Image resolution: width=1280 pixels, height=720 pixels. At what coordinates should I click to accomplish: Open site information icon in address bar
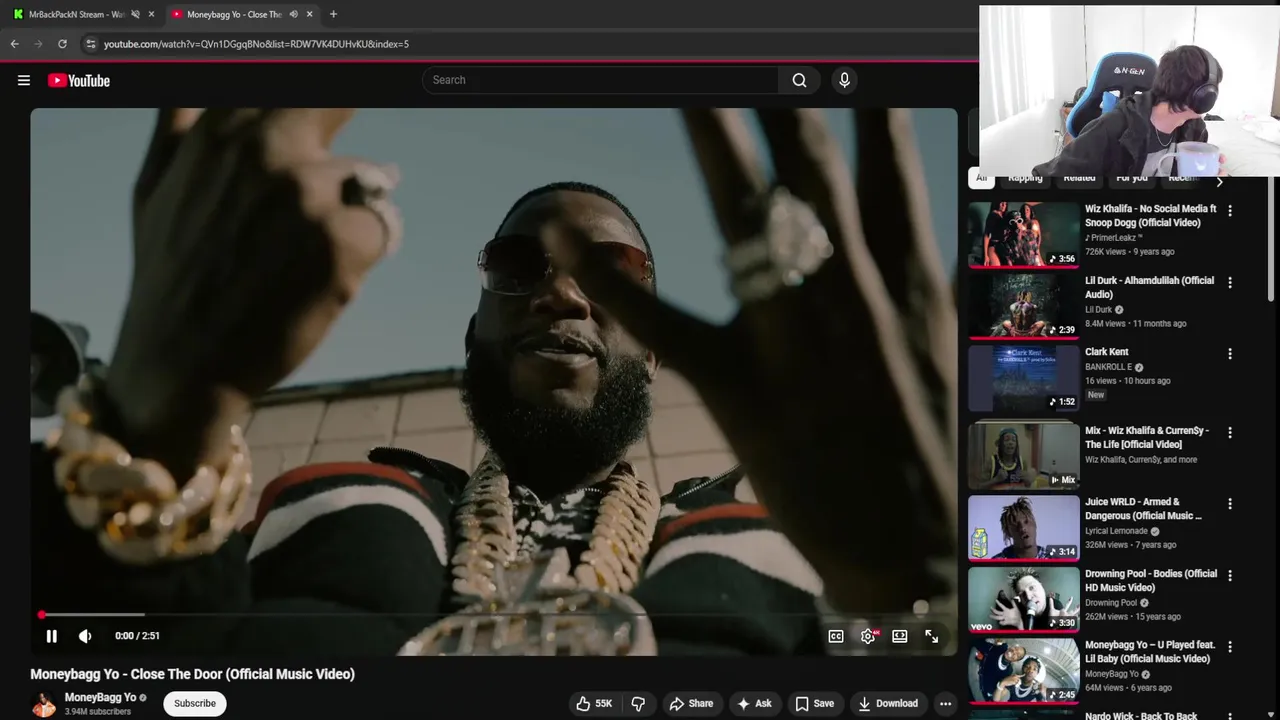click(x=91, y=44)
